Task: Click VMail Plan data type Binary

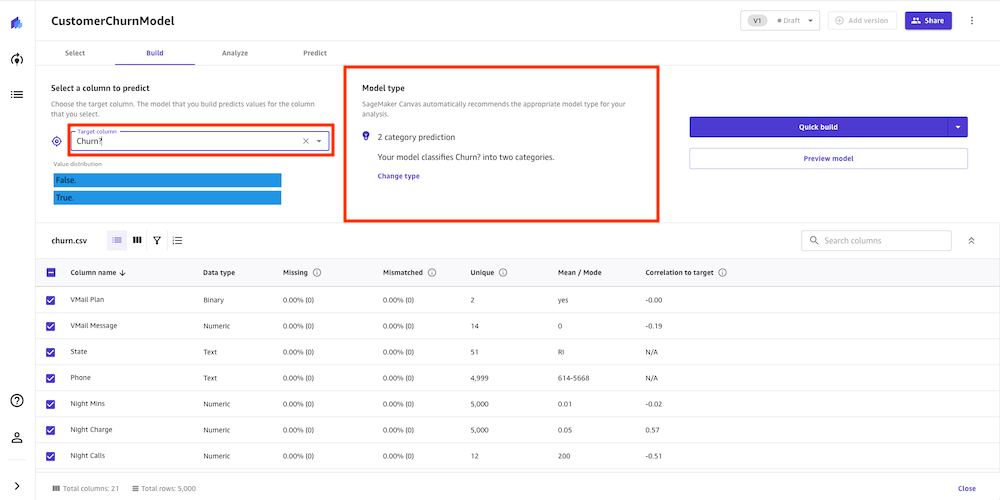Action: (x=214, y=300)
